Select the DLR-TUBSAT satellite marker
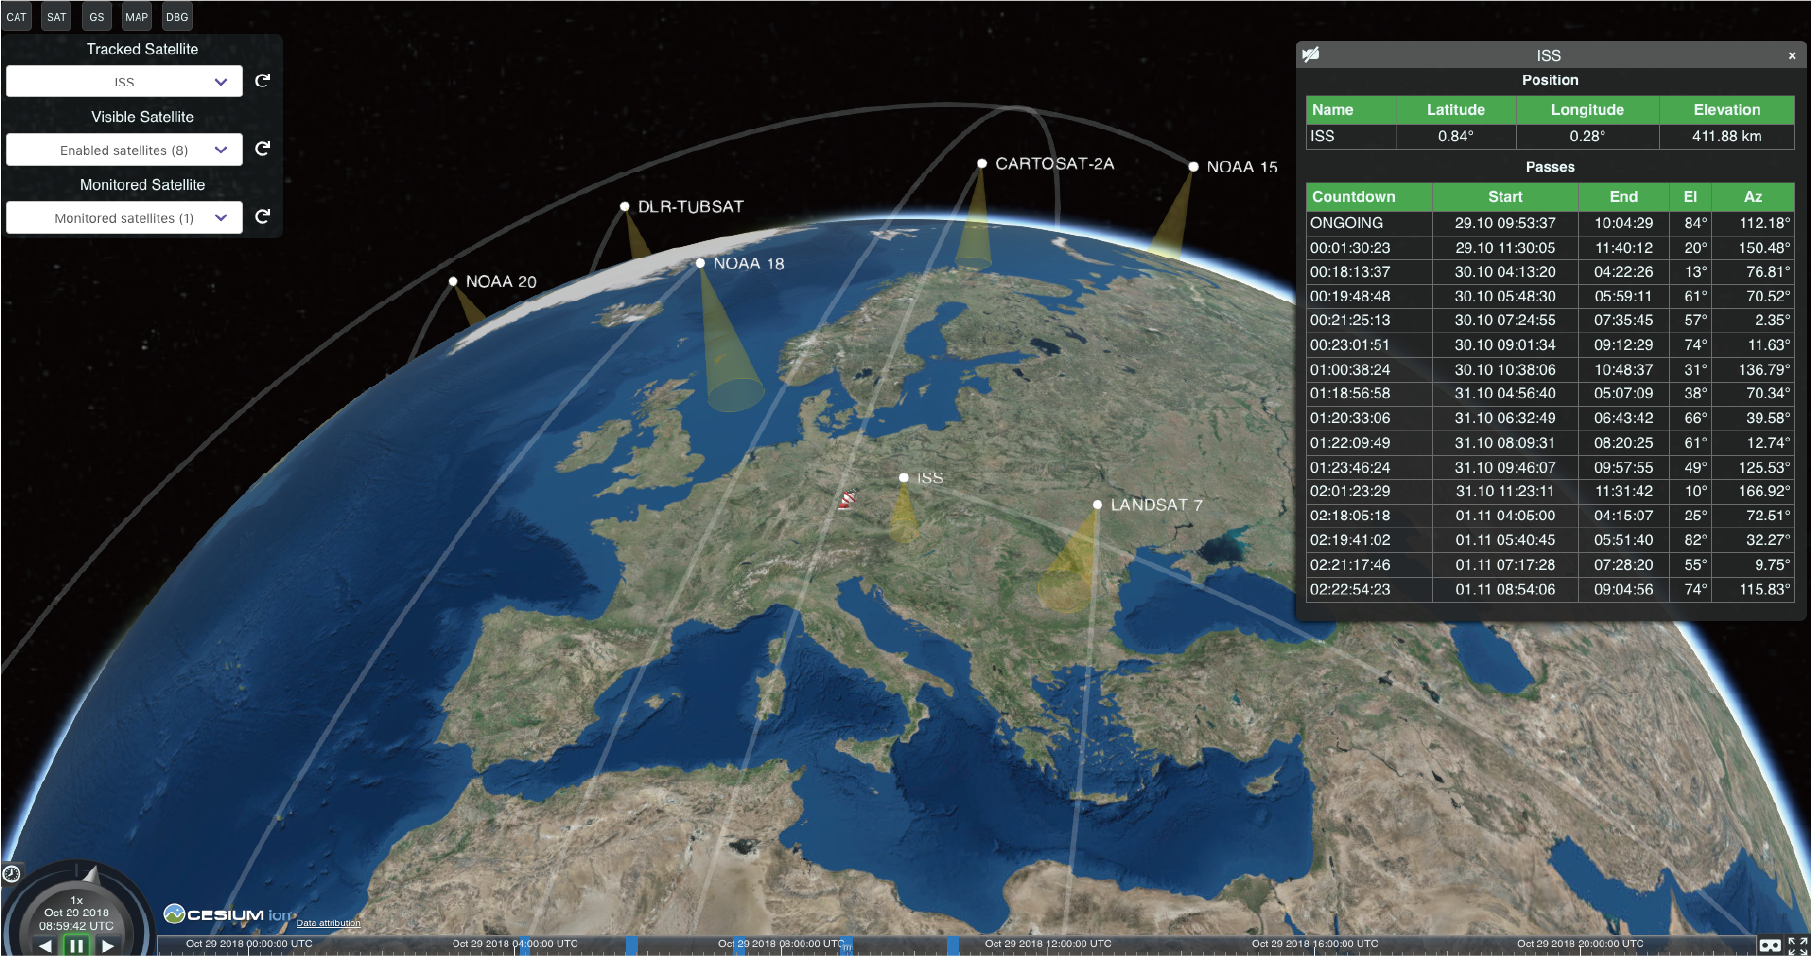This screenshot has height=956, width=1812. coord(625,207)
